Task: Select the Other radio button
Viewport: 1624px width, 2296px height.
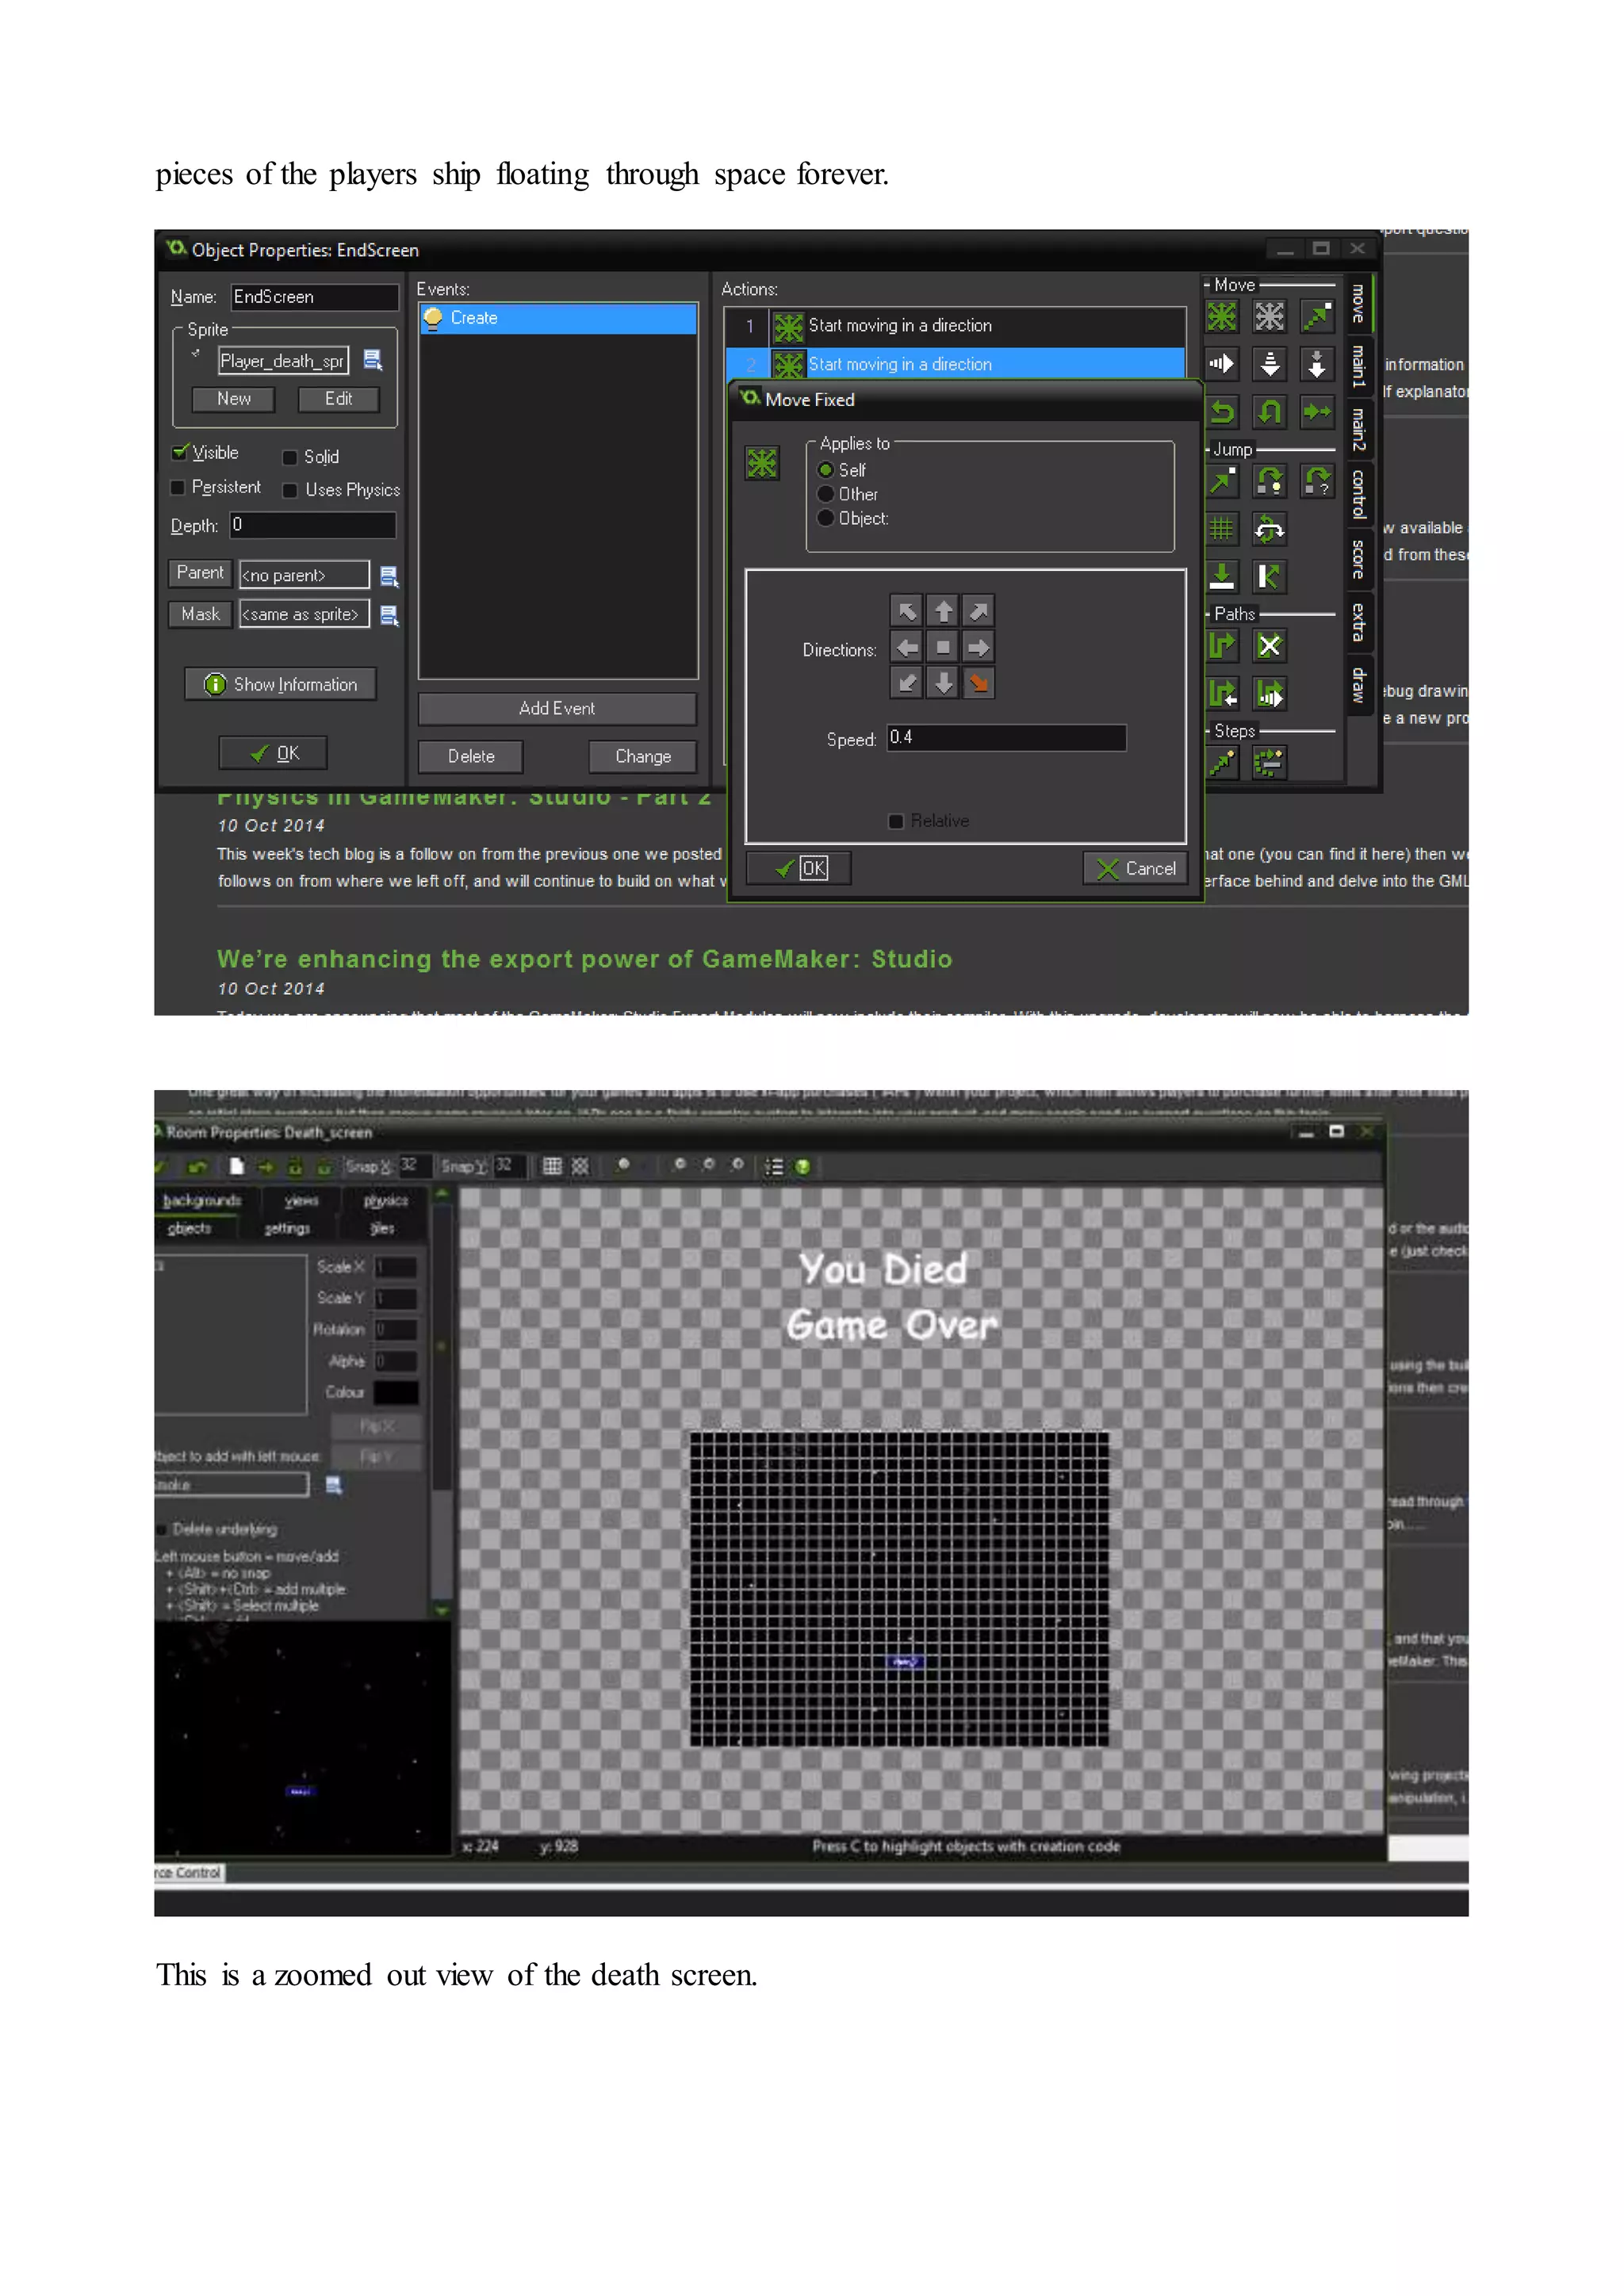Action: (x=826, y=494)
